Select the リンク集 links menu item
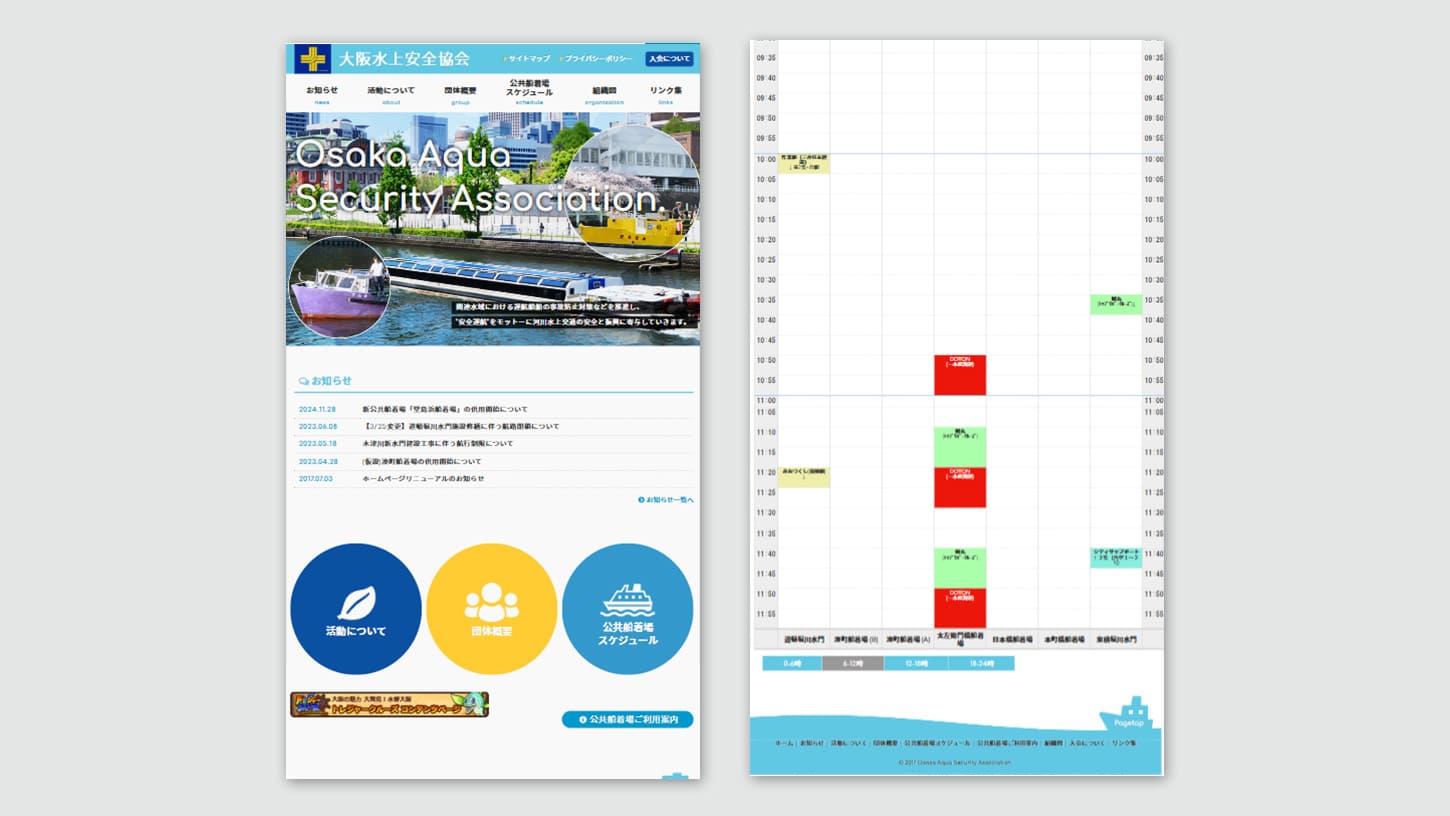 tap(666, 94)
